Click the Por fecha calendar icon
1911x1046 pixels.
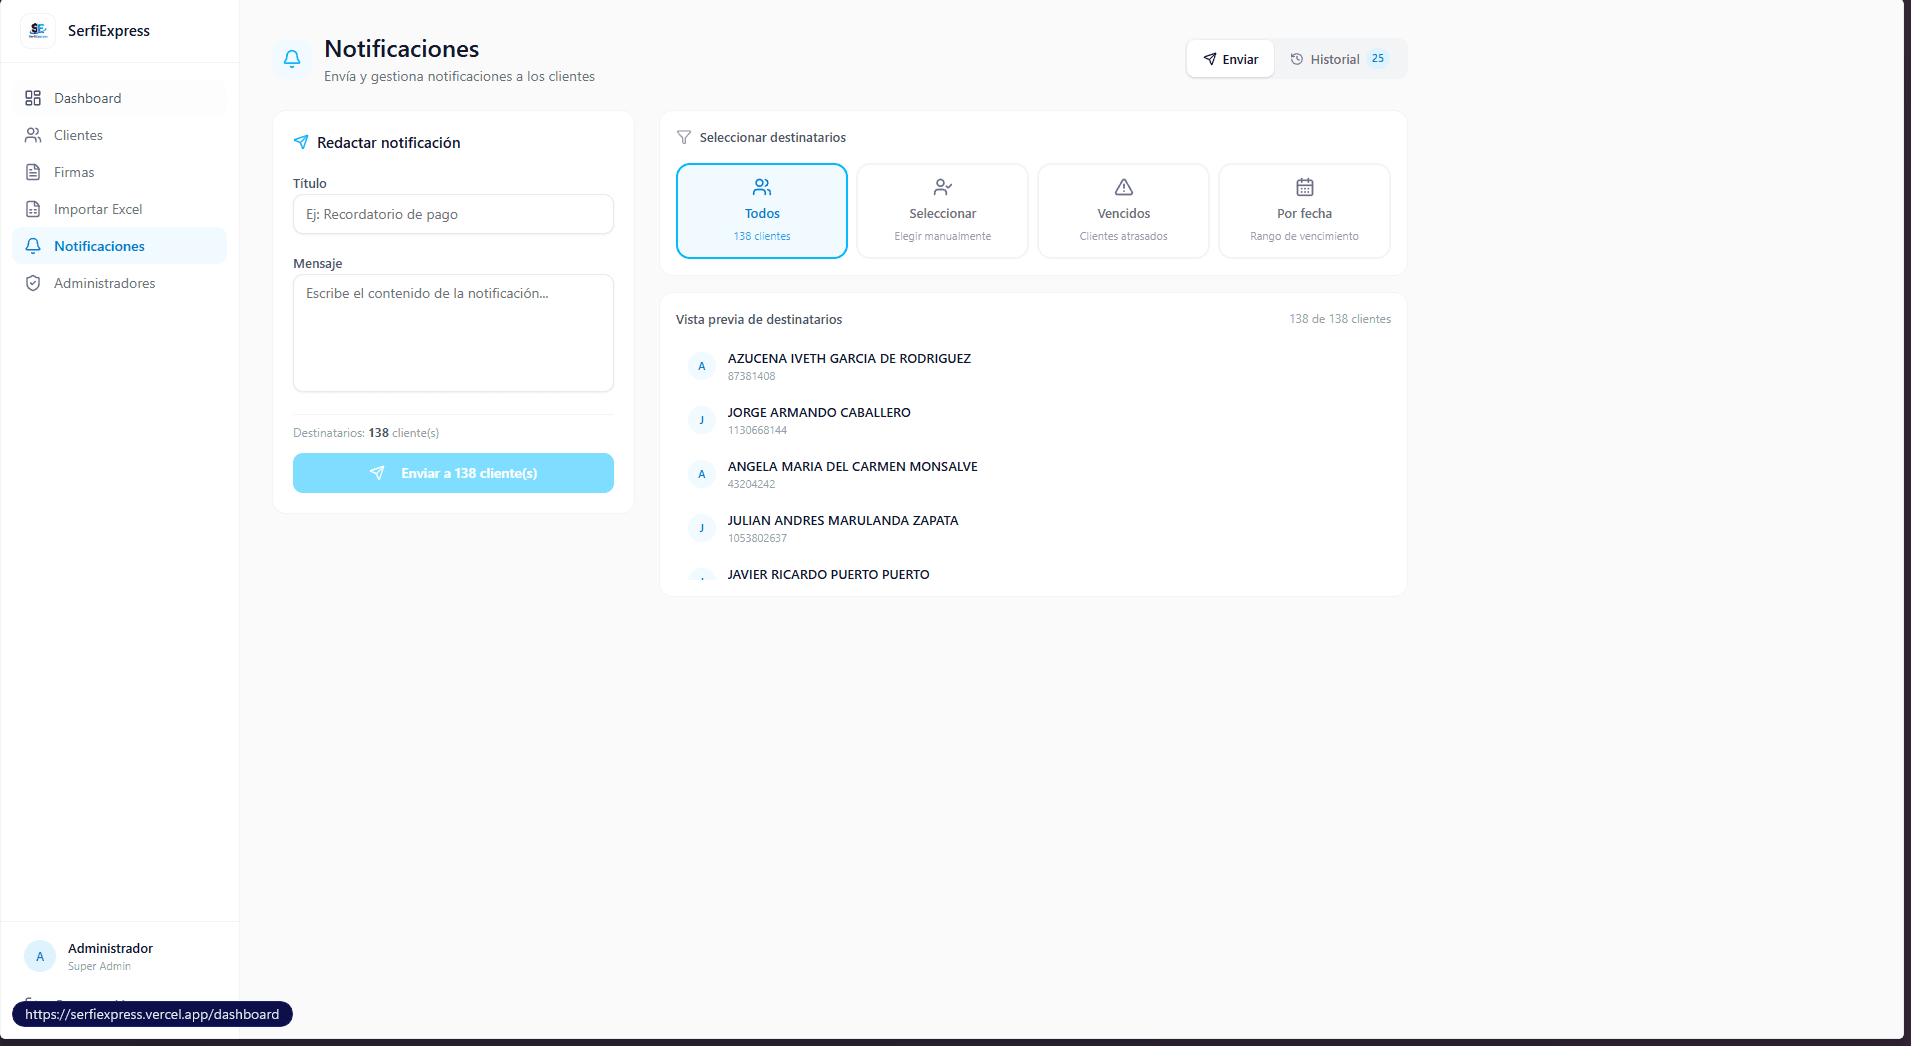1304,187
